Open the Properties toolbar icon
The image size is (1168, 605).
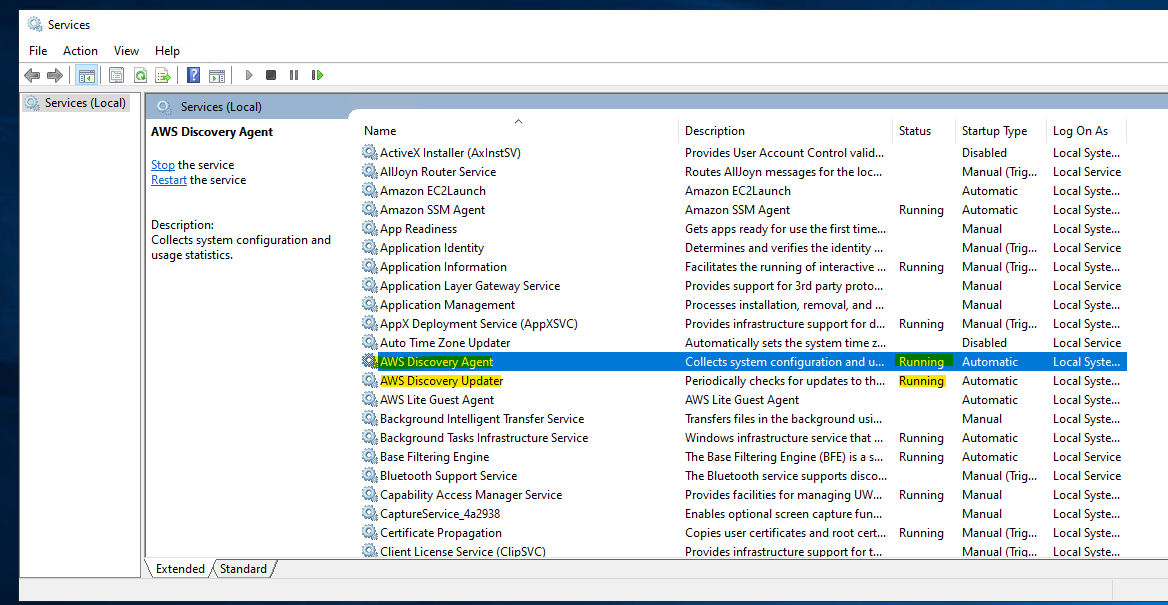116,75
